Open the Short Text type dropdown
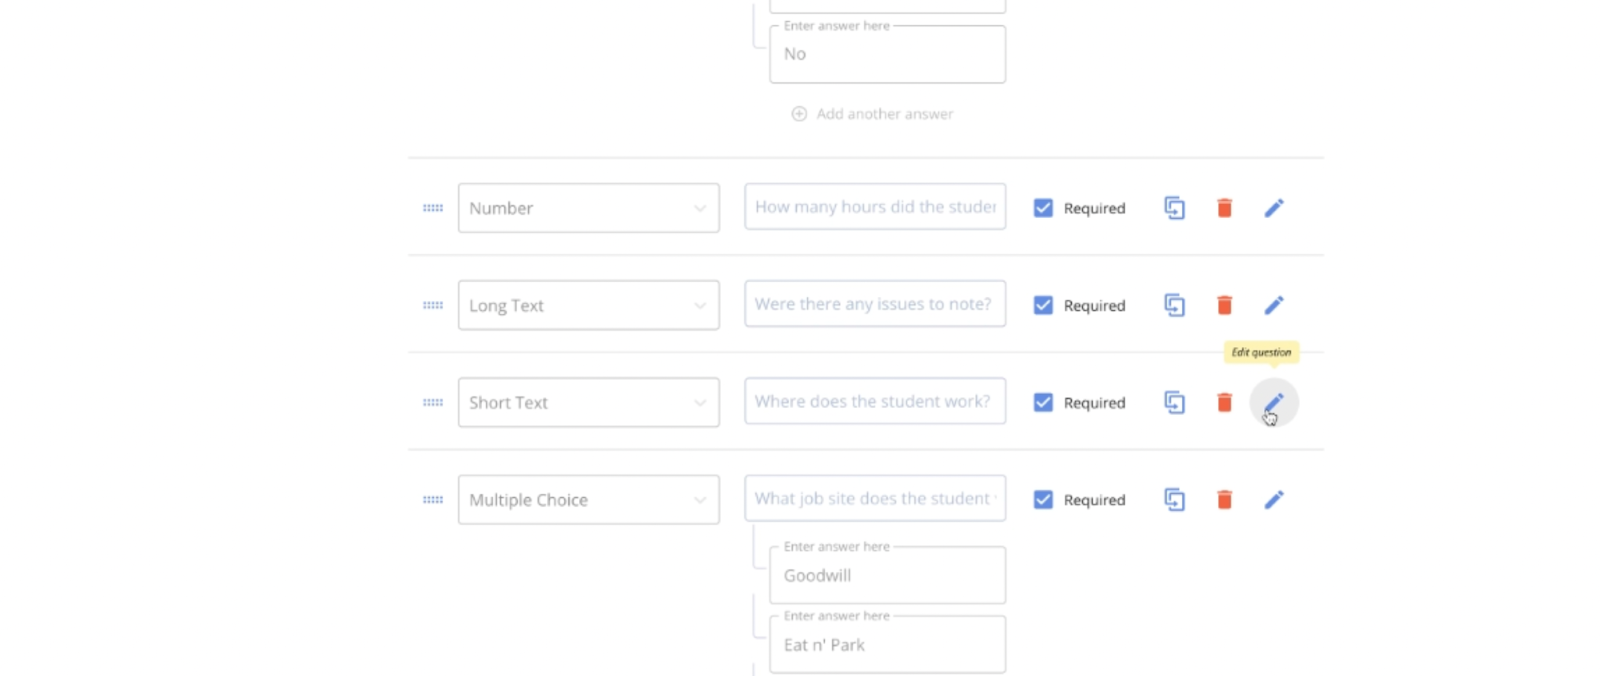Viewport: 1600px width, 676px height. pyautogui.click(x=588, y=402)
